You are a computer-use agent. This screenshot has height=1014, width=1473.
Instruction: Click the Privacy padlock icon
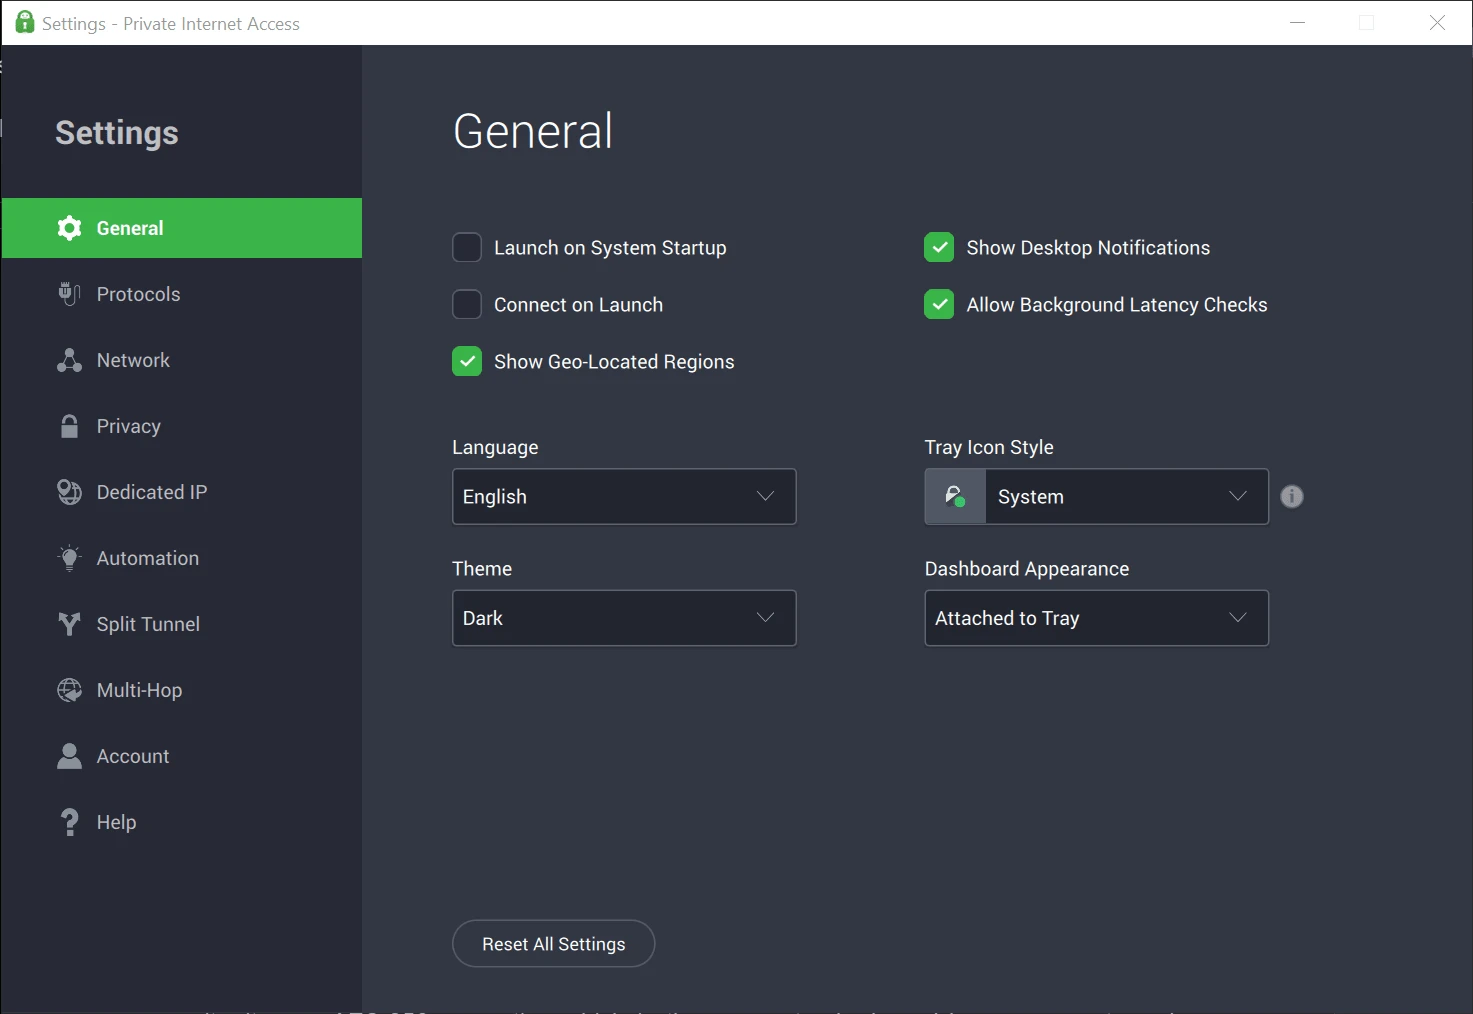(69, 426)
